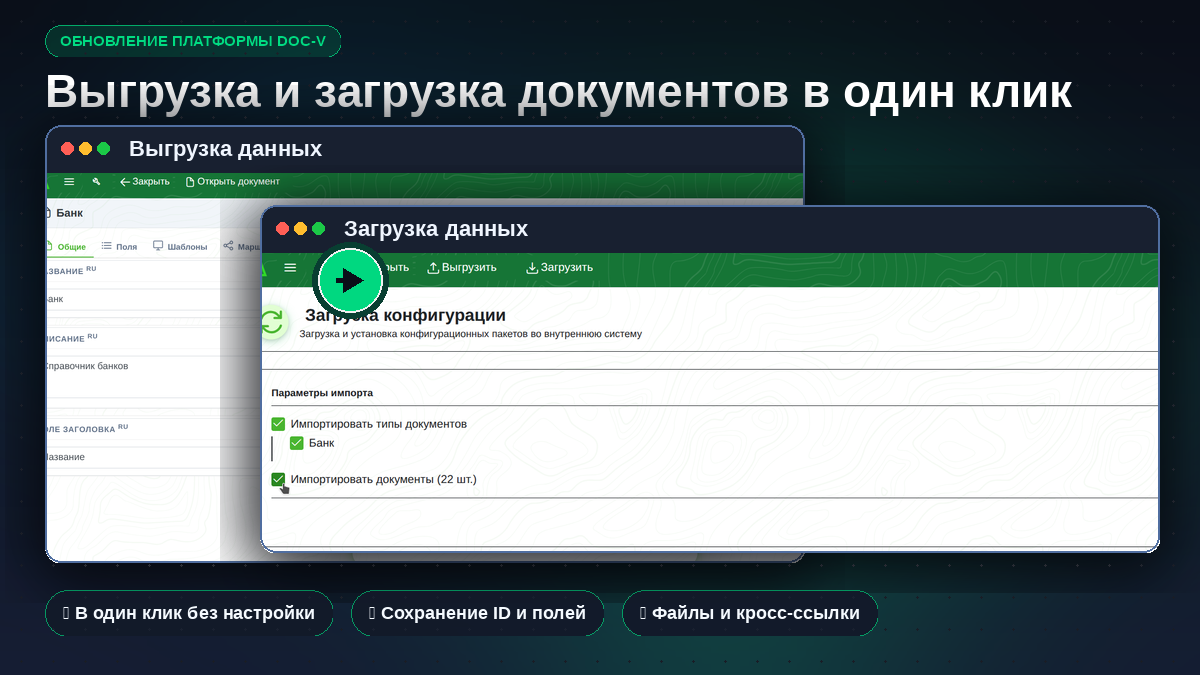
Task: Click the Загрузка данных window title
Action: 436,229
